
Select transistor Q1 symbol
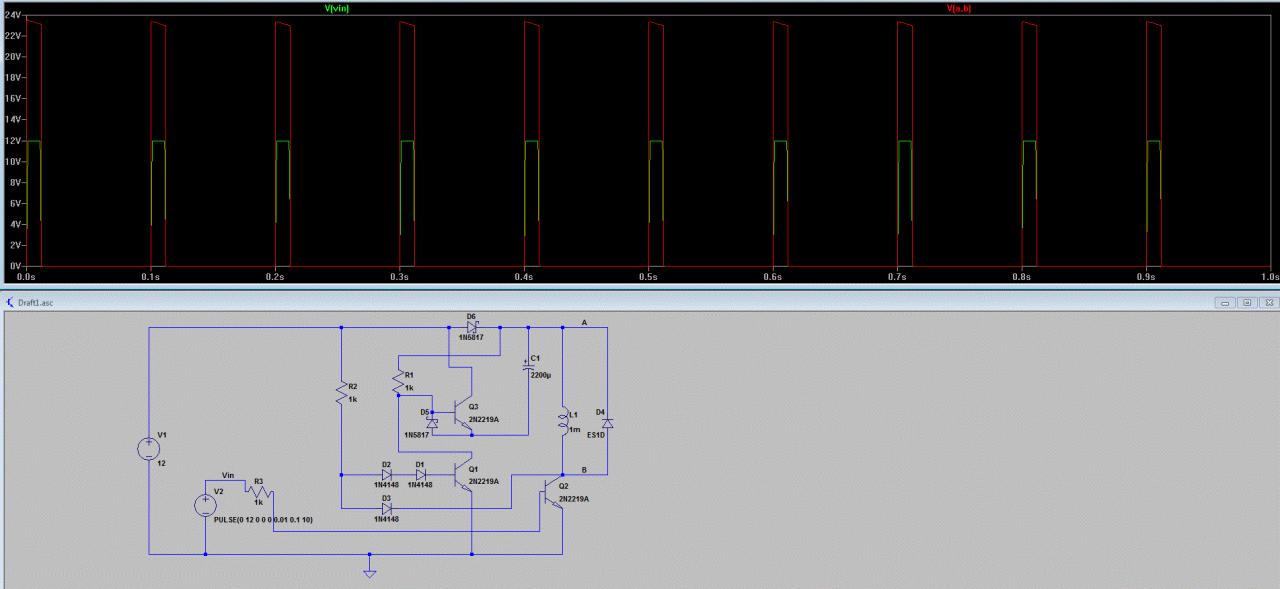pos(463,473)
